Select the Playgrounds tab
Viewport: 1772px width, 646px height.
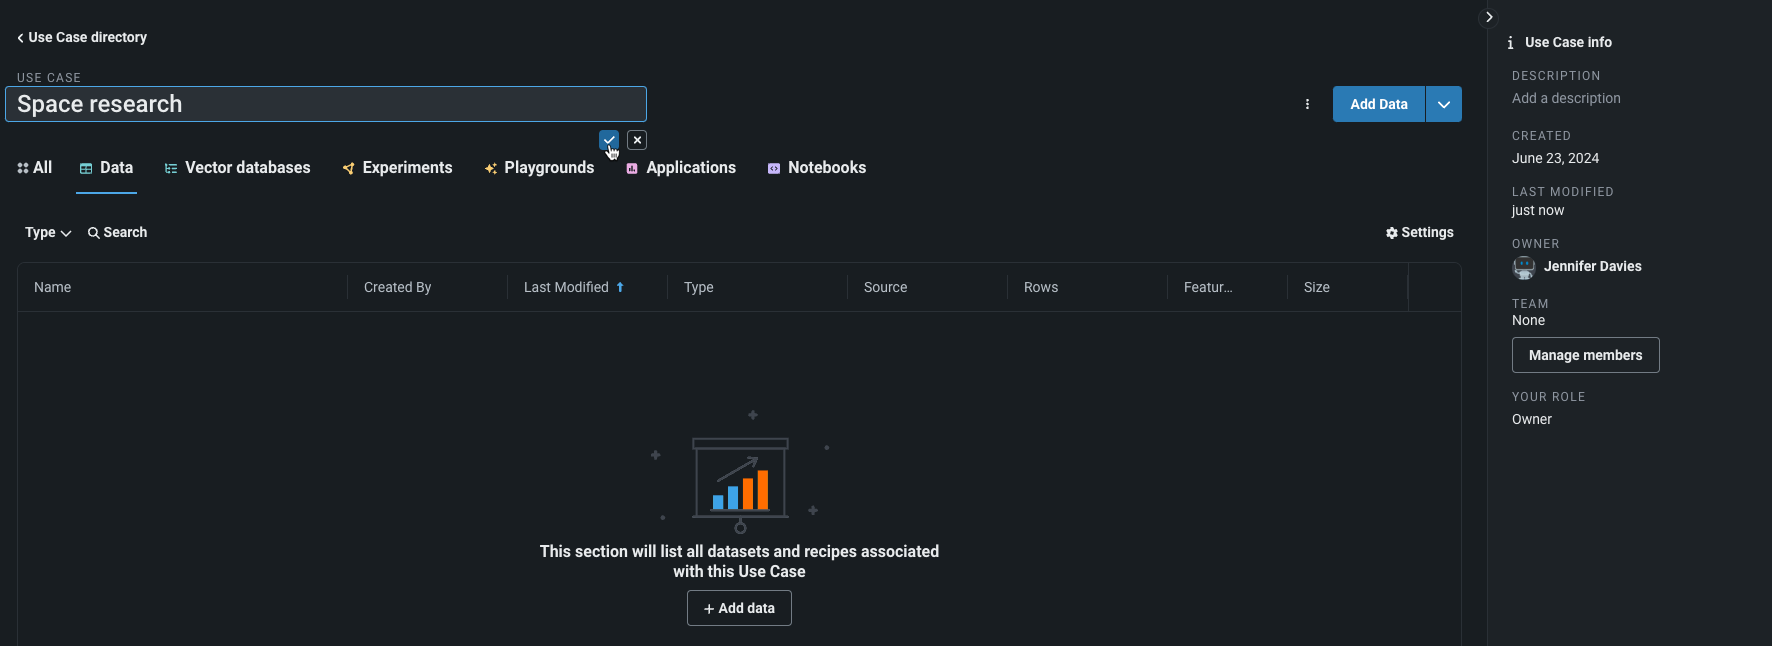pyautogui.click(x=539, y=168)
